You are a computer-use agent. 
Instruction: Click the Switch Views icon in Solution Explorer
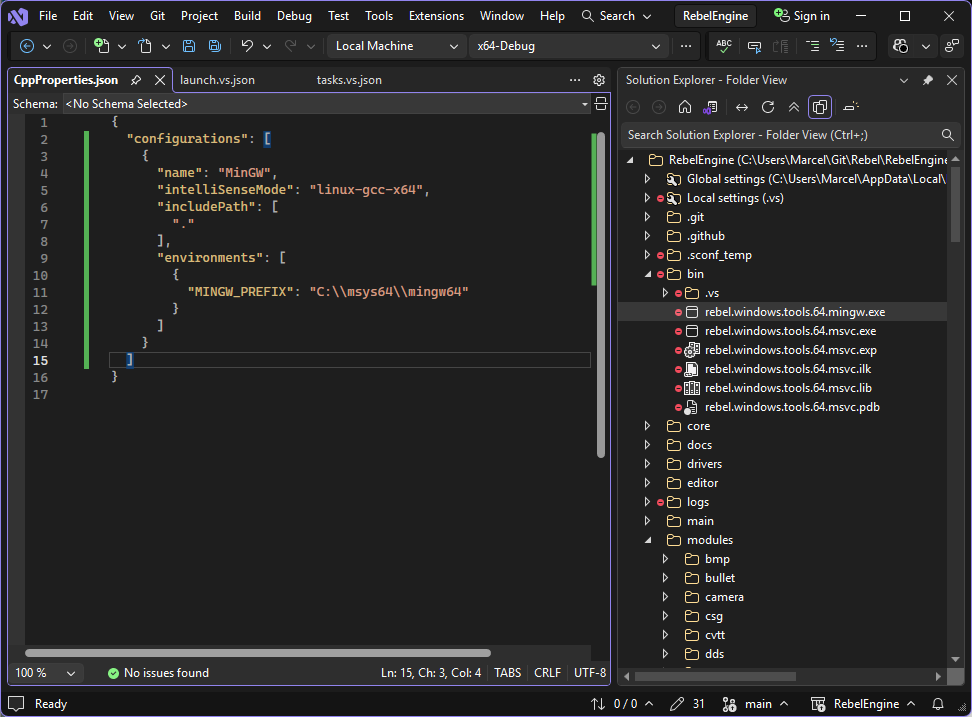(710, 107)
